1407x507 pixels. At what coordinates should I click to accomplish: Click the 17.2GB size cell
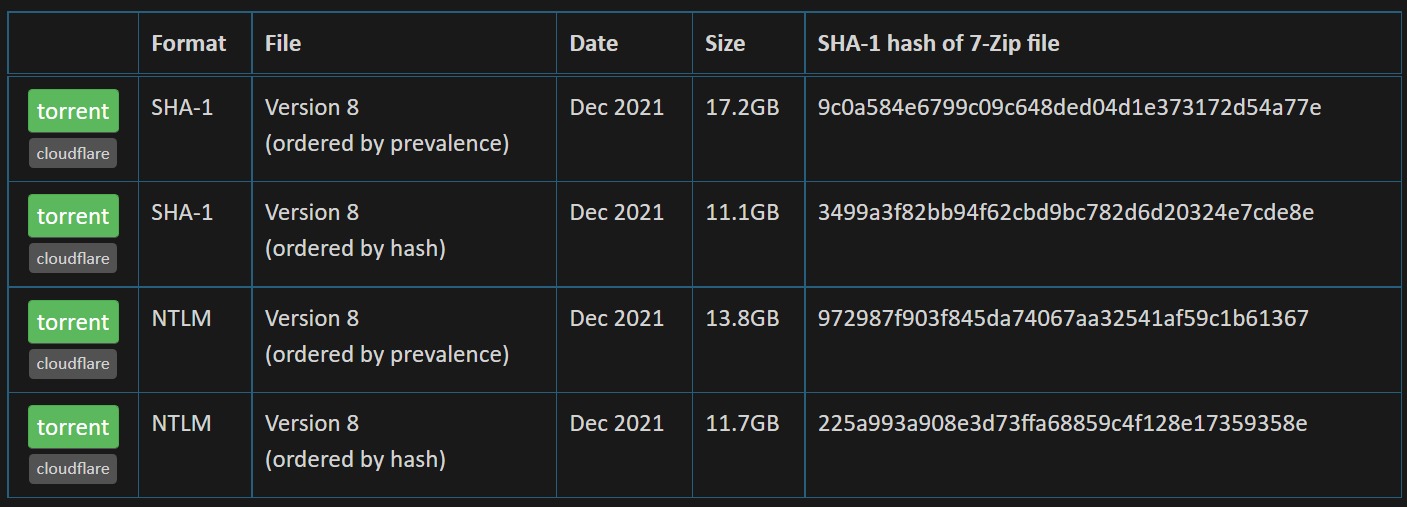742,107
